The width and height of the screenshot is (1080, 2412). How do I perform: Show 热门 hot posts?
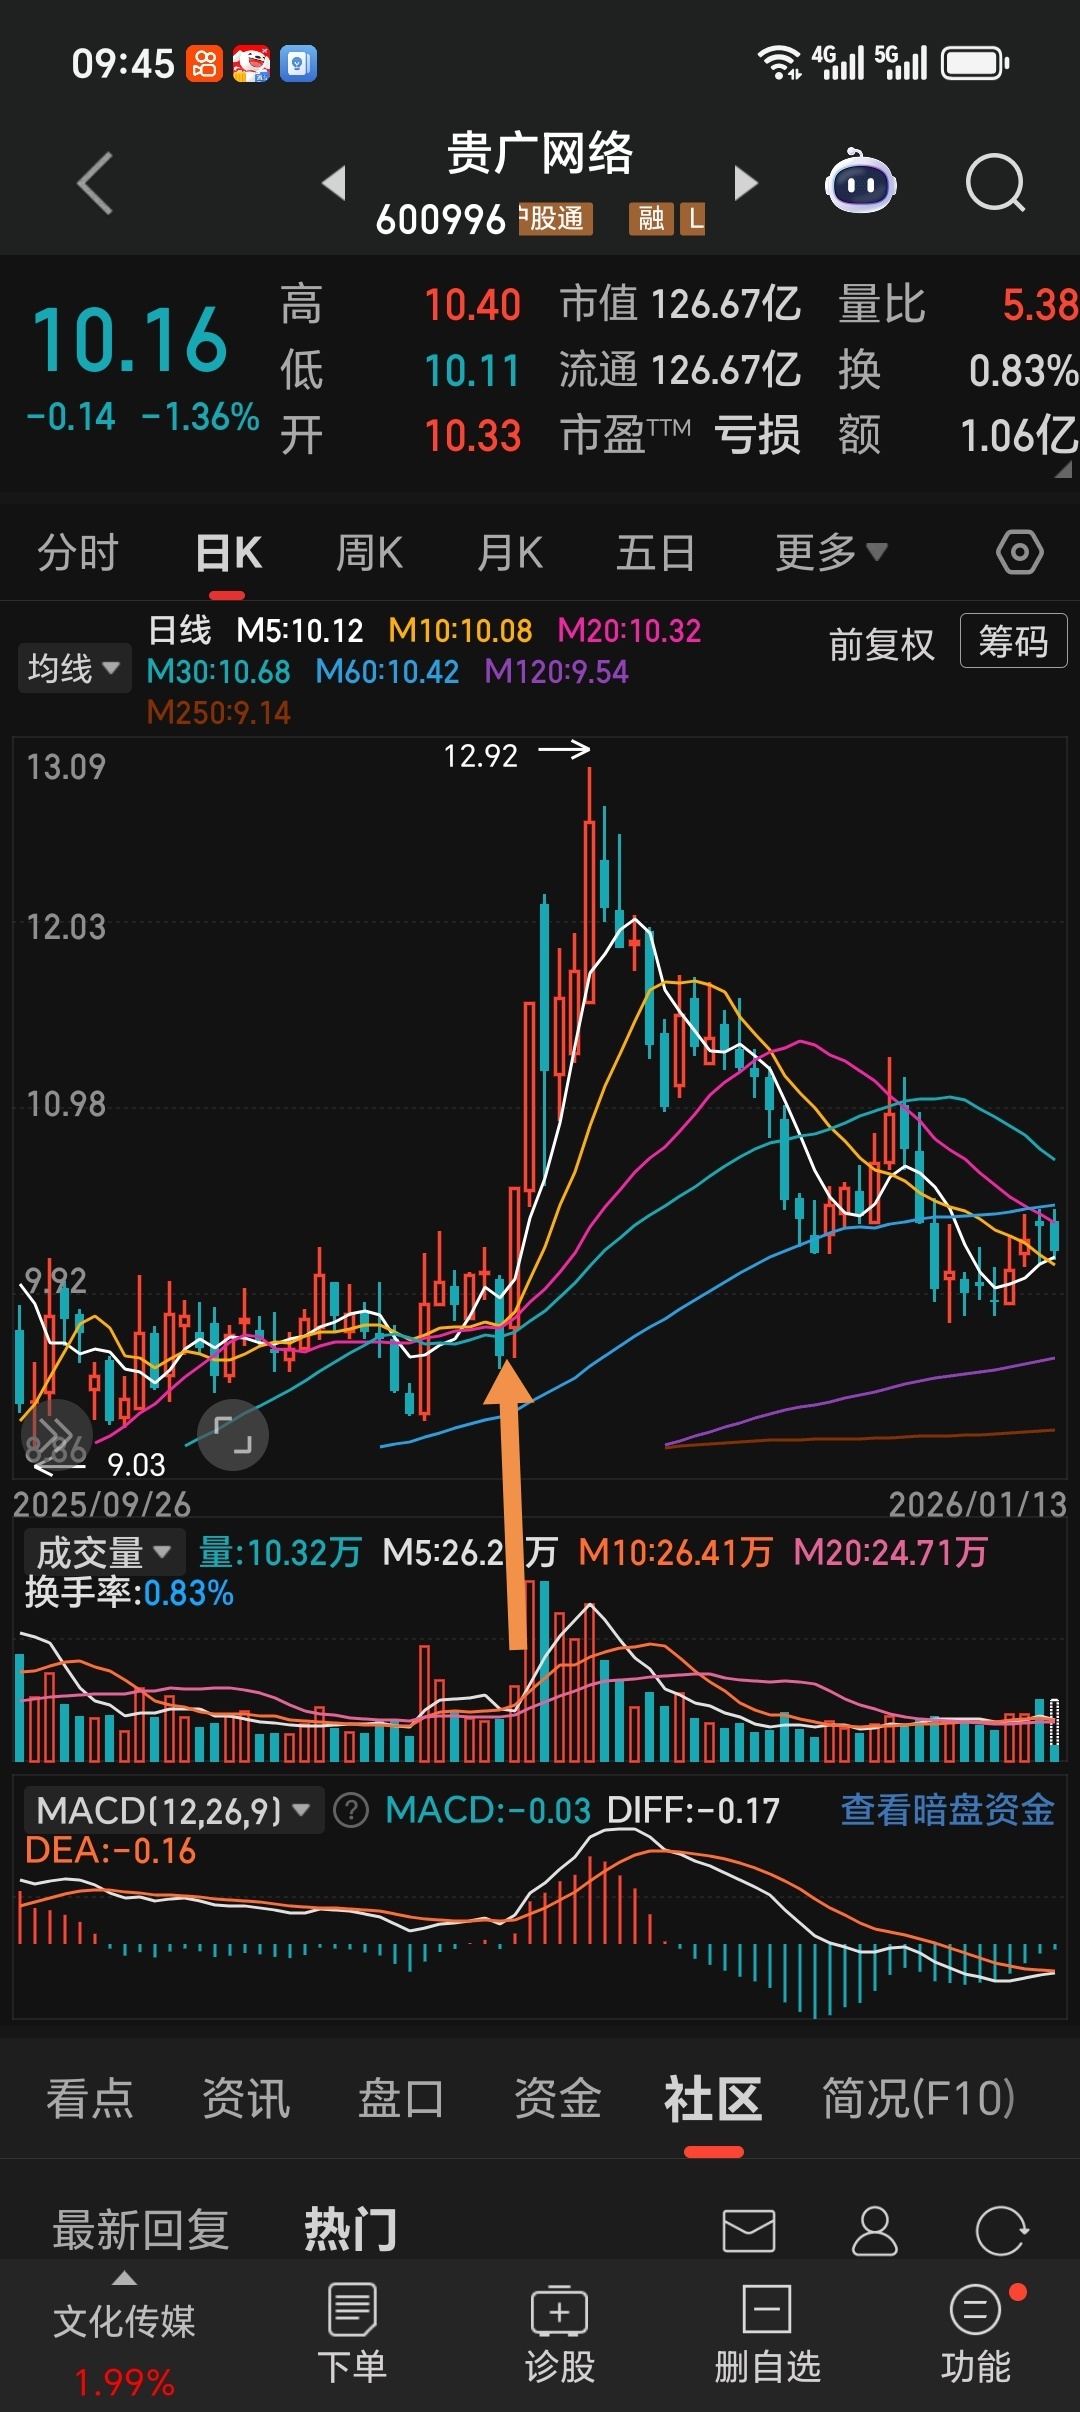(351, 2230)
